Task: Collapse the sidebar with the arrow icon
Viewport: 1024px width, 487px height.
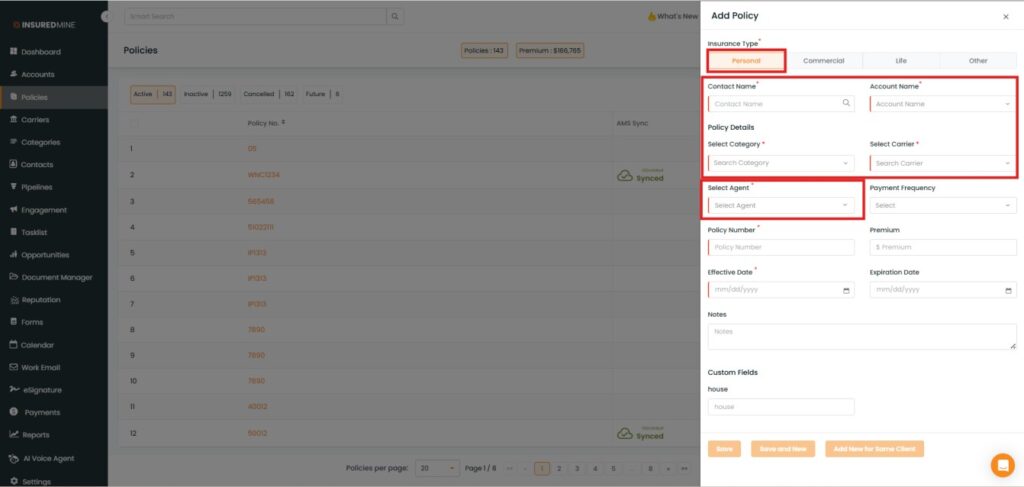Action: (x=106, y=17)
